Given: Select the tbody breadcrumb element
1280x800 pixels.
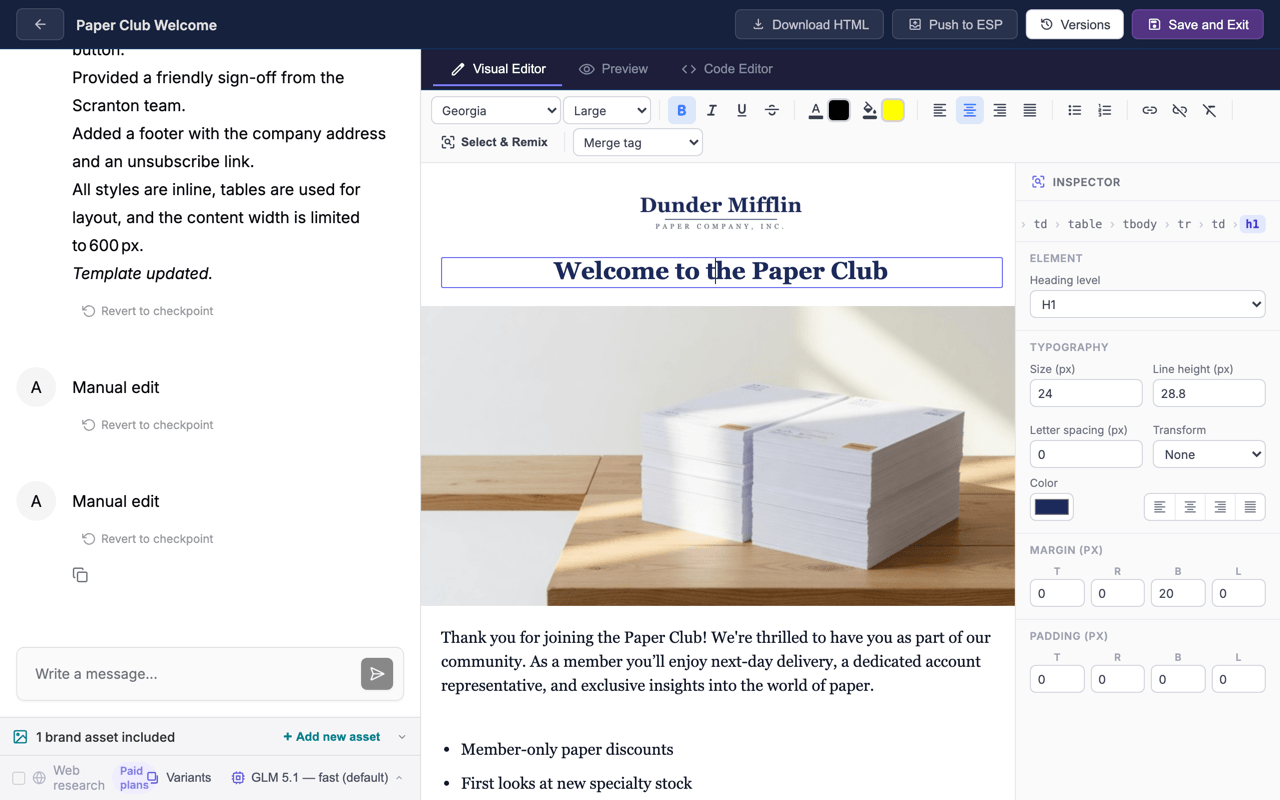Looking at the screenshot, I should pos(1139,224).
